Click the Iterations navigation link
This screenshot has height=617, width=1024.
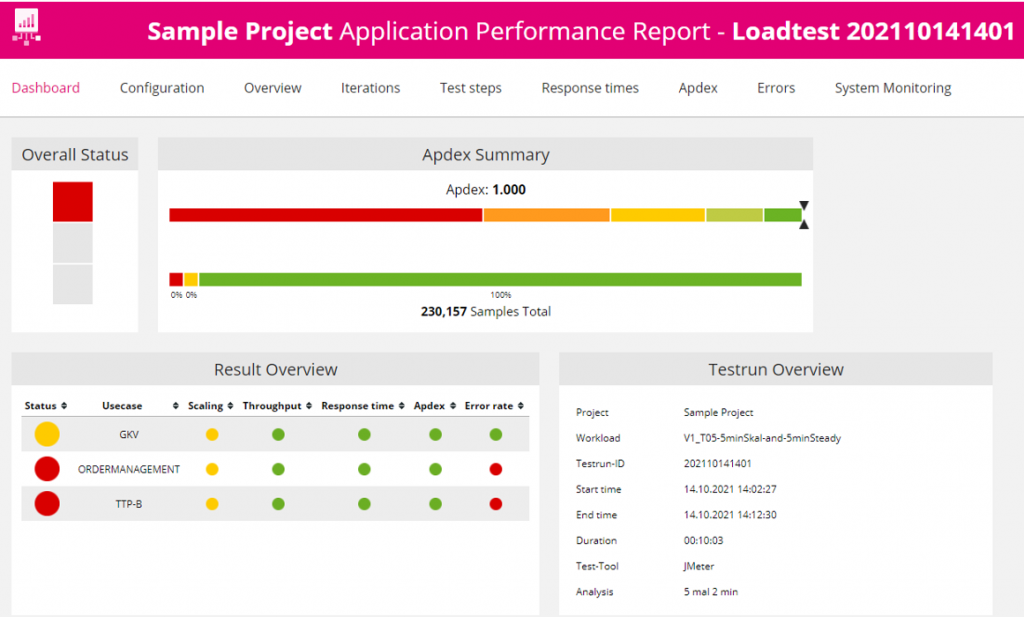(x=370, y=88)
